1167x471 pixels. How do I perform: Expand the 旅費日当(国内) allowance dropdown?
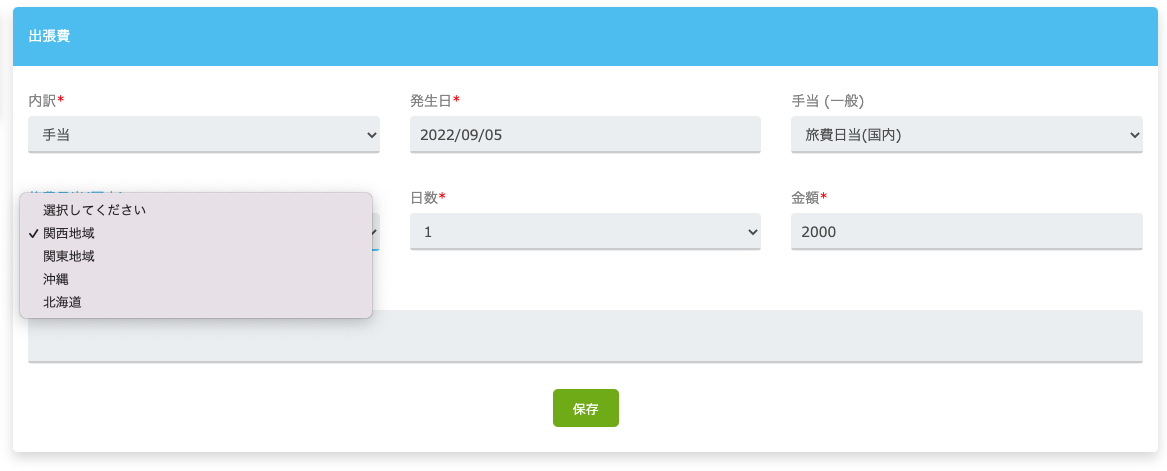click(966, 135)
